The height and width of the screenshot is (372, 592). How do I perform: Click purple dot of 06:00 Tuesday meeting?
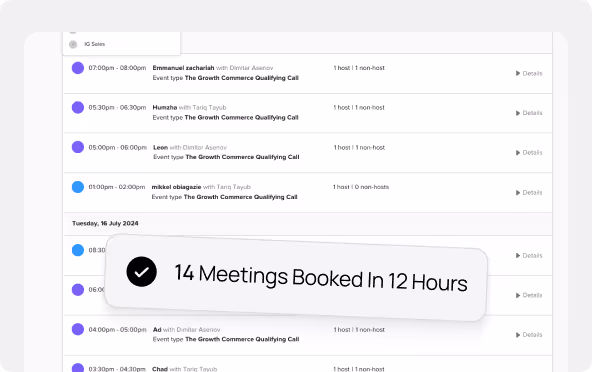[78, 290]
